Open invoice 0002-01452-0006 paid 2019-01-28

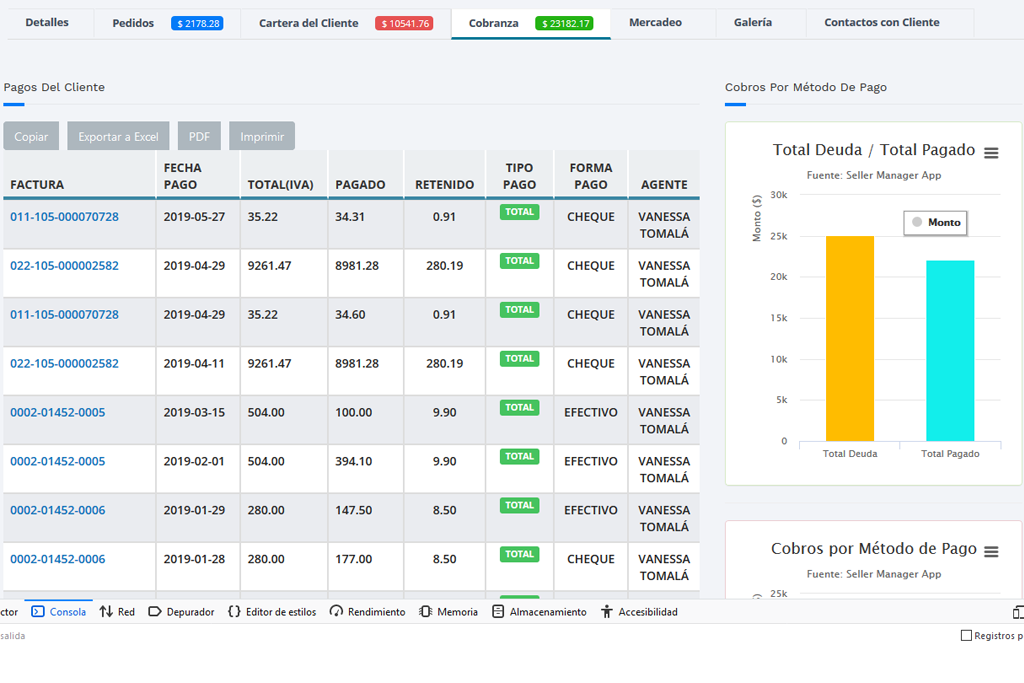tap(57, 560)
